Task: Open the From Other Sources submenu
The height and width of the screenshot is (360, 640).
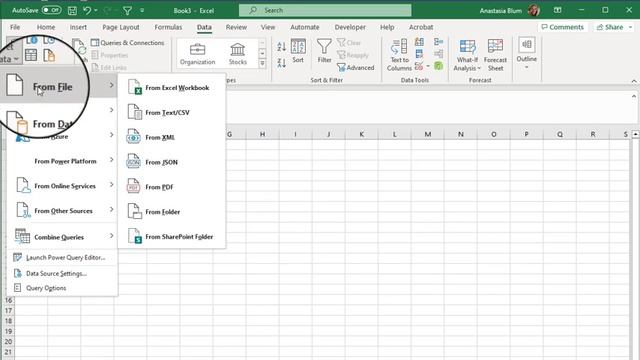Action: (x=61, y=211)
